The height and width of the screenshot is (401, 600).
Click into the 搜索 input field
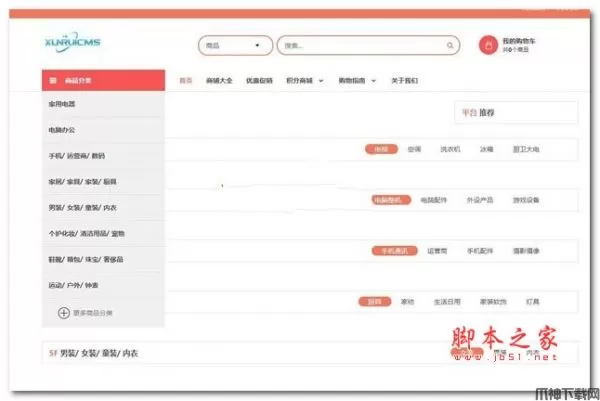[x=368, y=46]
